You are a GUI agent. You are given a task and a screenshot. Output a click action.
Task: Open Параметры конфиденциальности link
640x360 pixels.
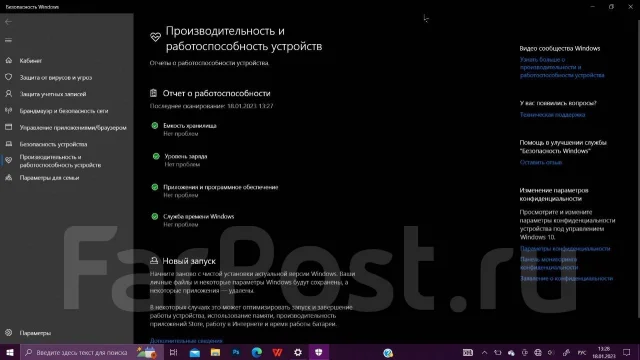565,248
